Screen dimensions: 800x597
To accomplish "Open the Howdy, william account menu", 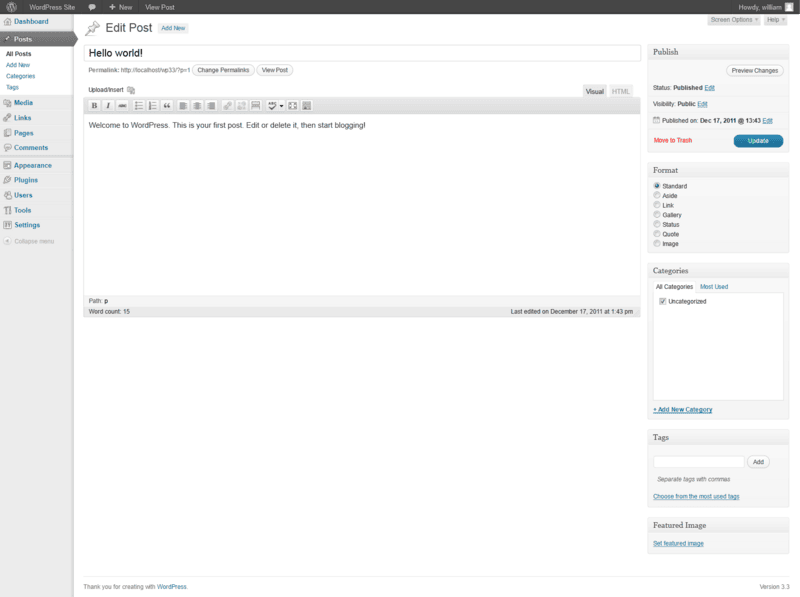I will 765,7.
